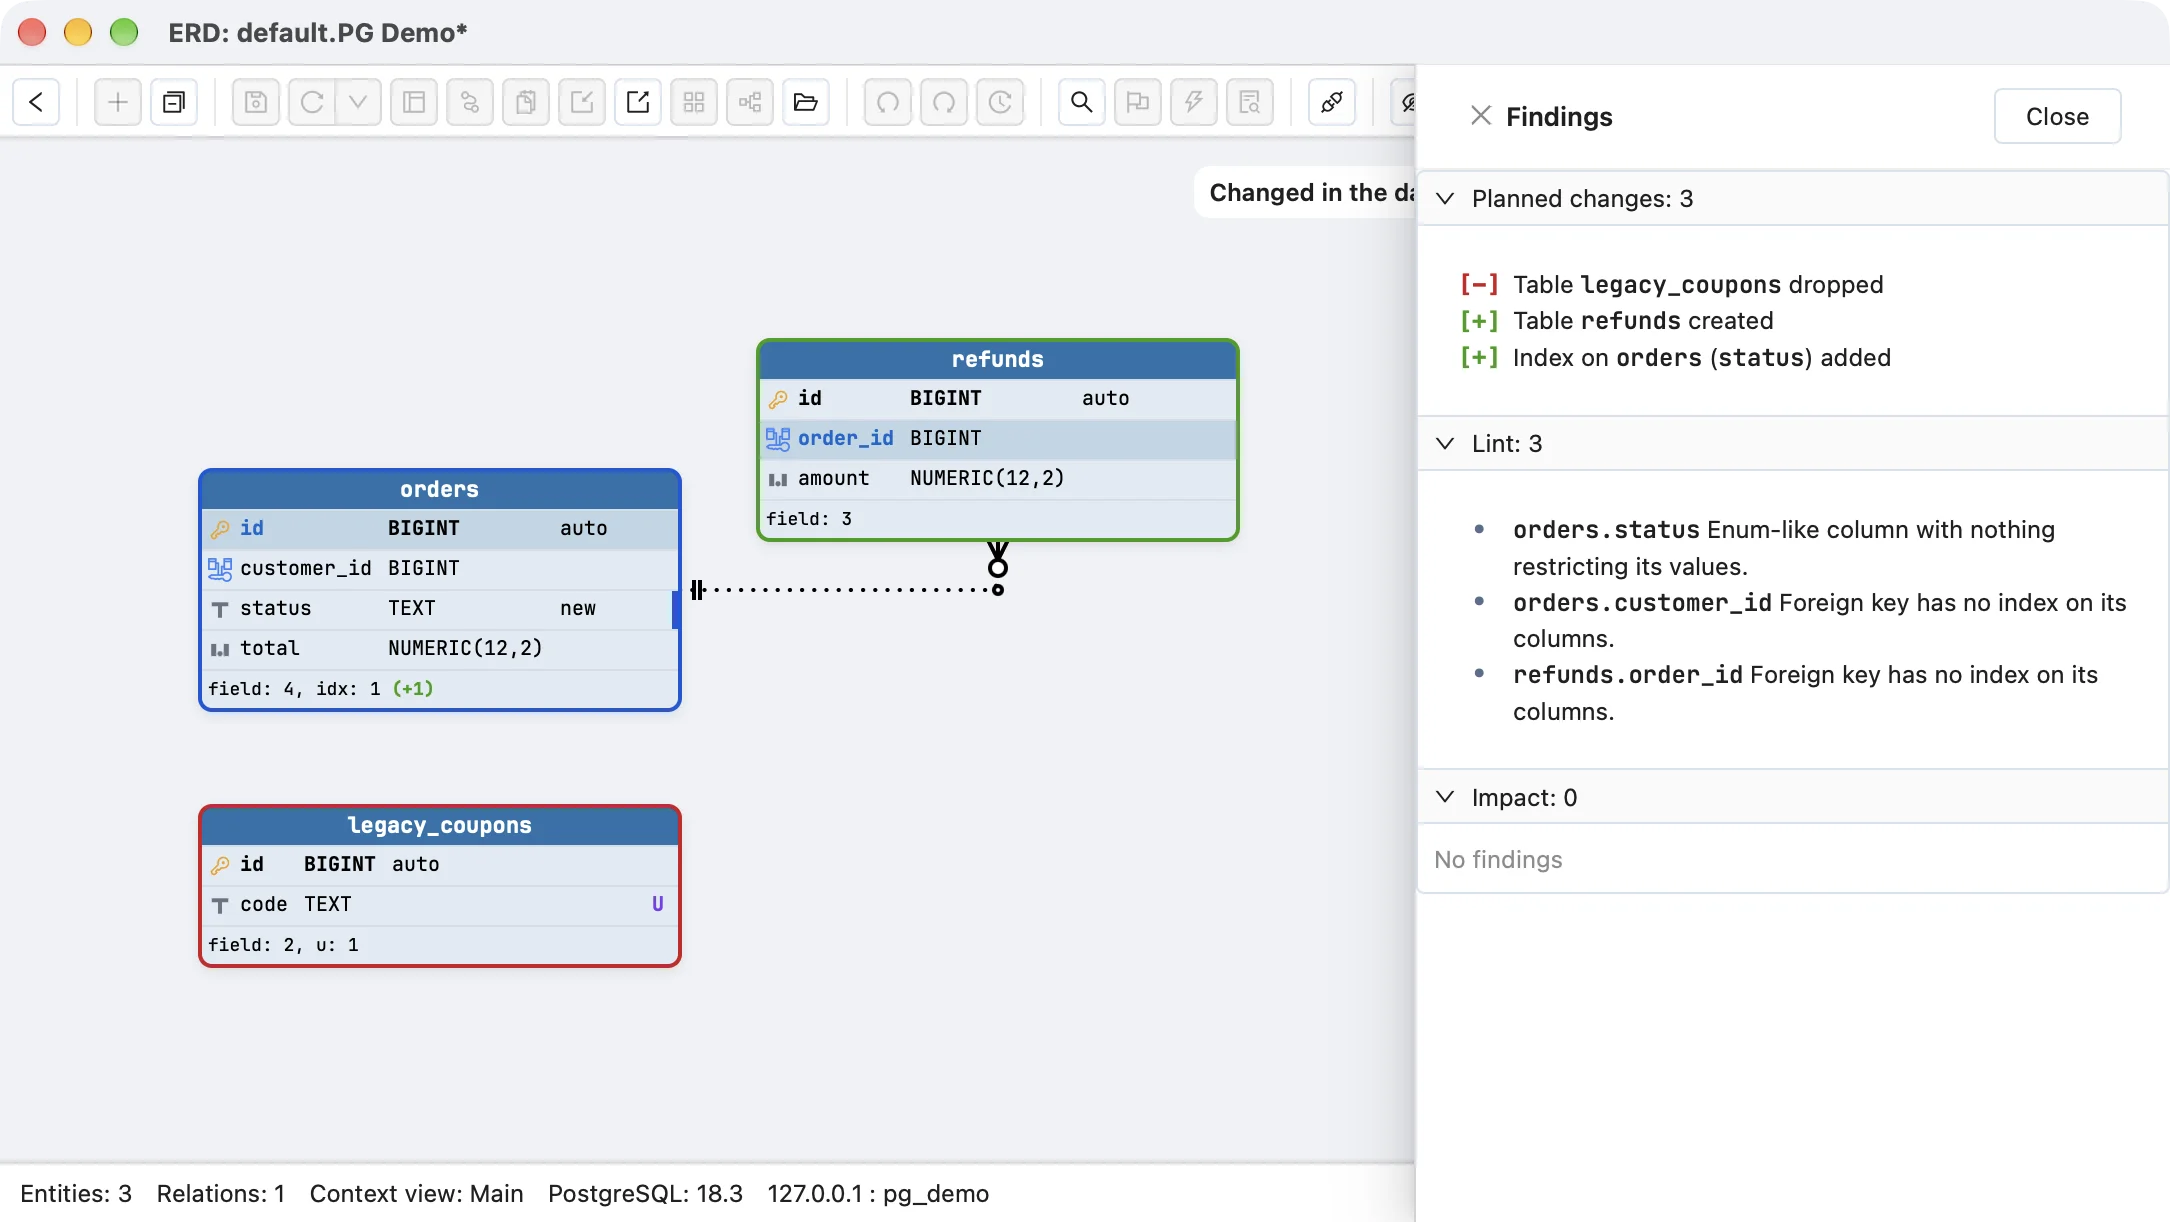Screen dimensions: 2170x1222
Task: Click the redo toolbar icon
Action: coord(944,102)
